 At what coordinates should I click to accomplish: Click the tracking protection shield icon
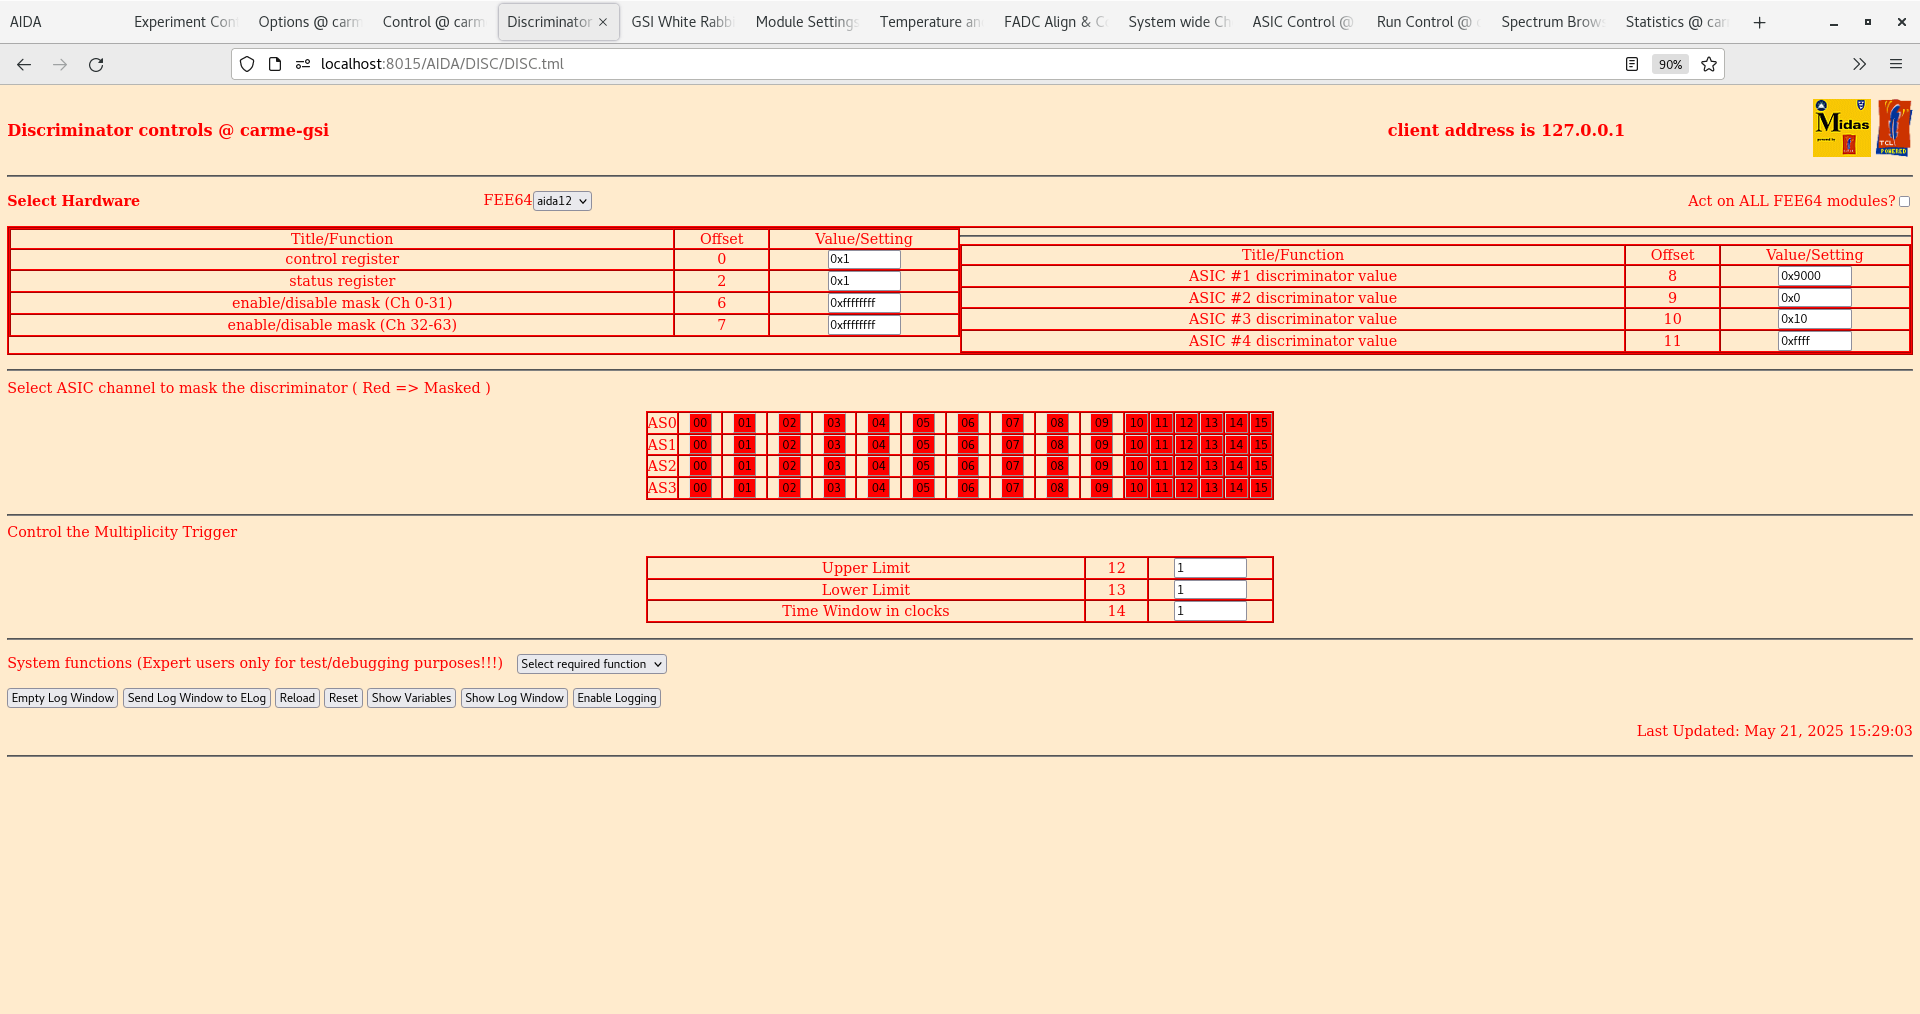[x=247, y=64]
